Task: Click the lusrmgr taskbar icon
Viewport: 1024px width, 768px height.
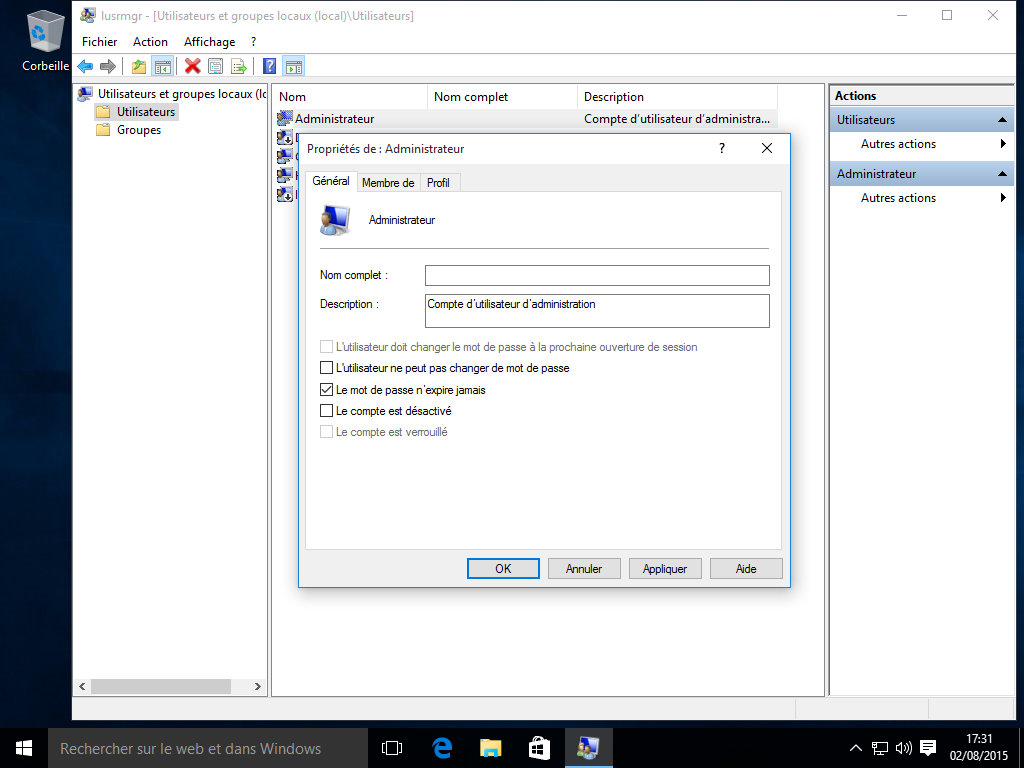Action: (x=588, y=748)
